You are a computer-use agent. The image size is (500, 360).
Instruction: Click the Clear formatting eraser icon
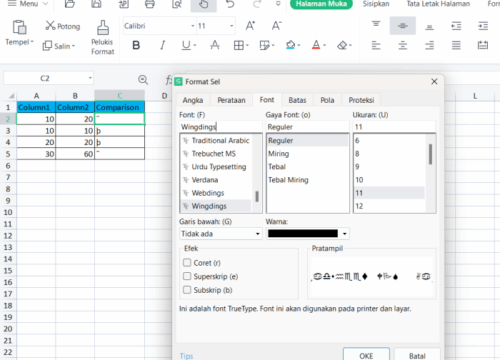click(x=342, y=45)
